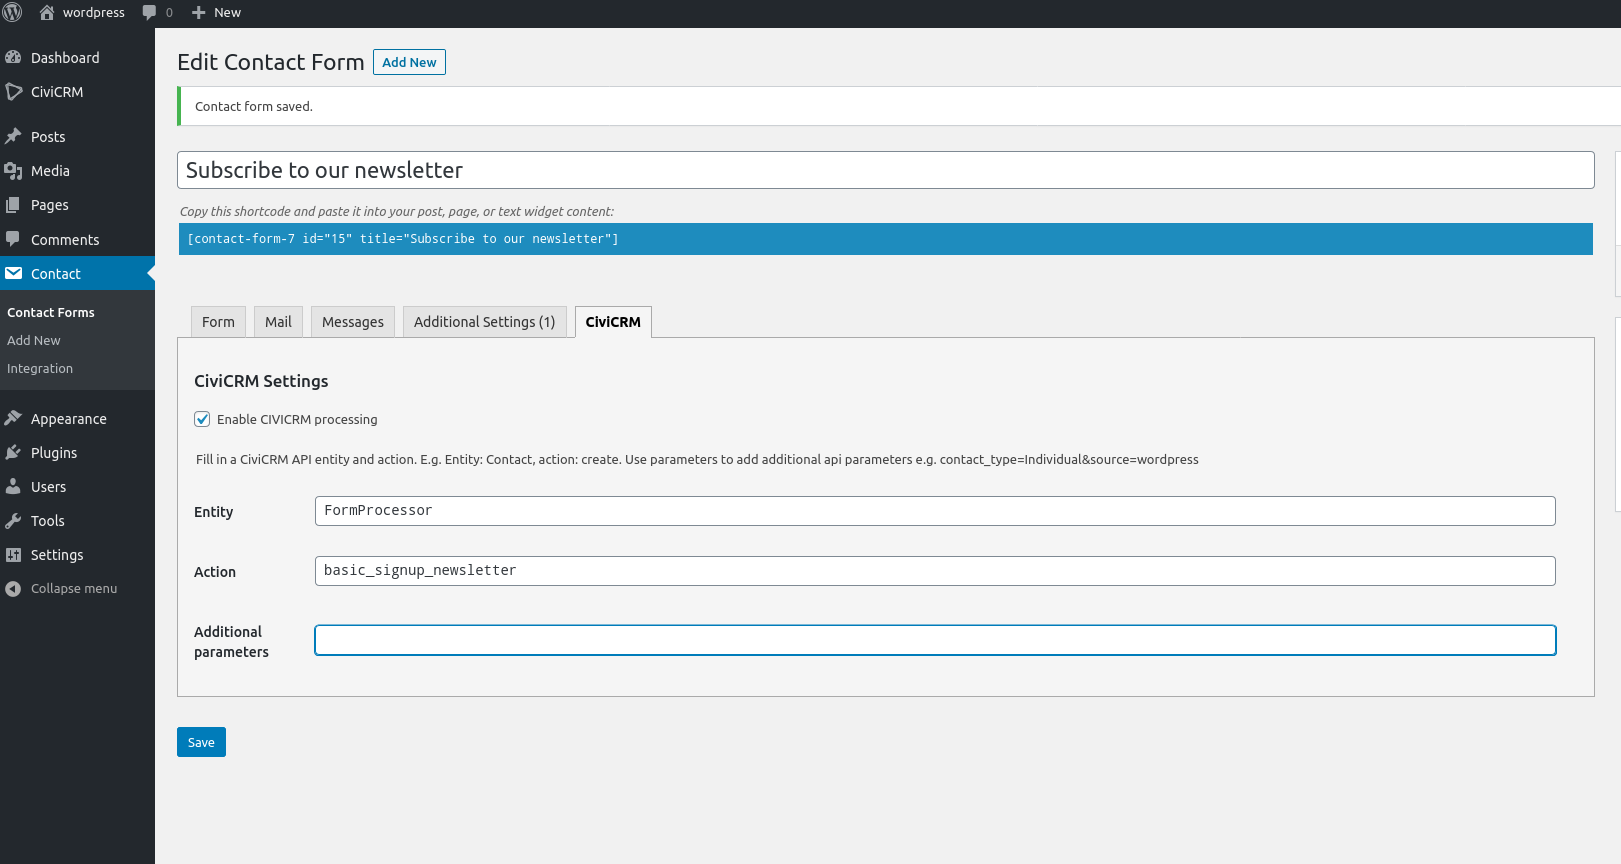The image size is (1621, 864).
Task: Open CiviCRM from the sidebar icon
Action: click(x=13, y=92)
